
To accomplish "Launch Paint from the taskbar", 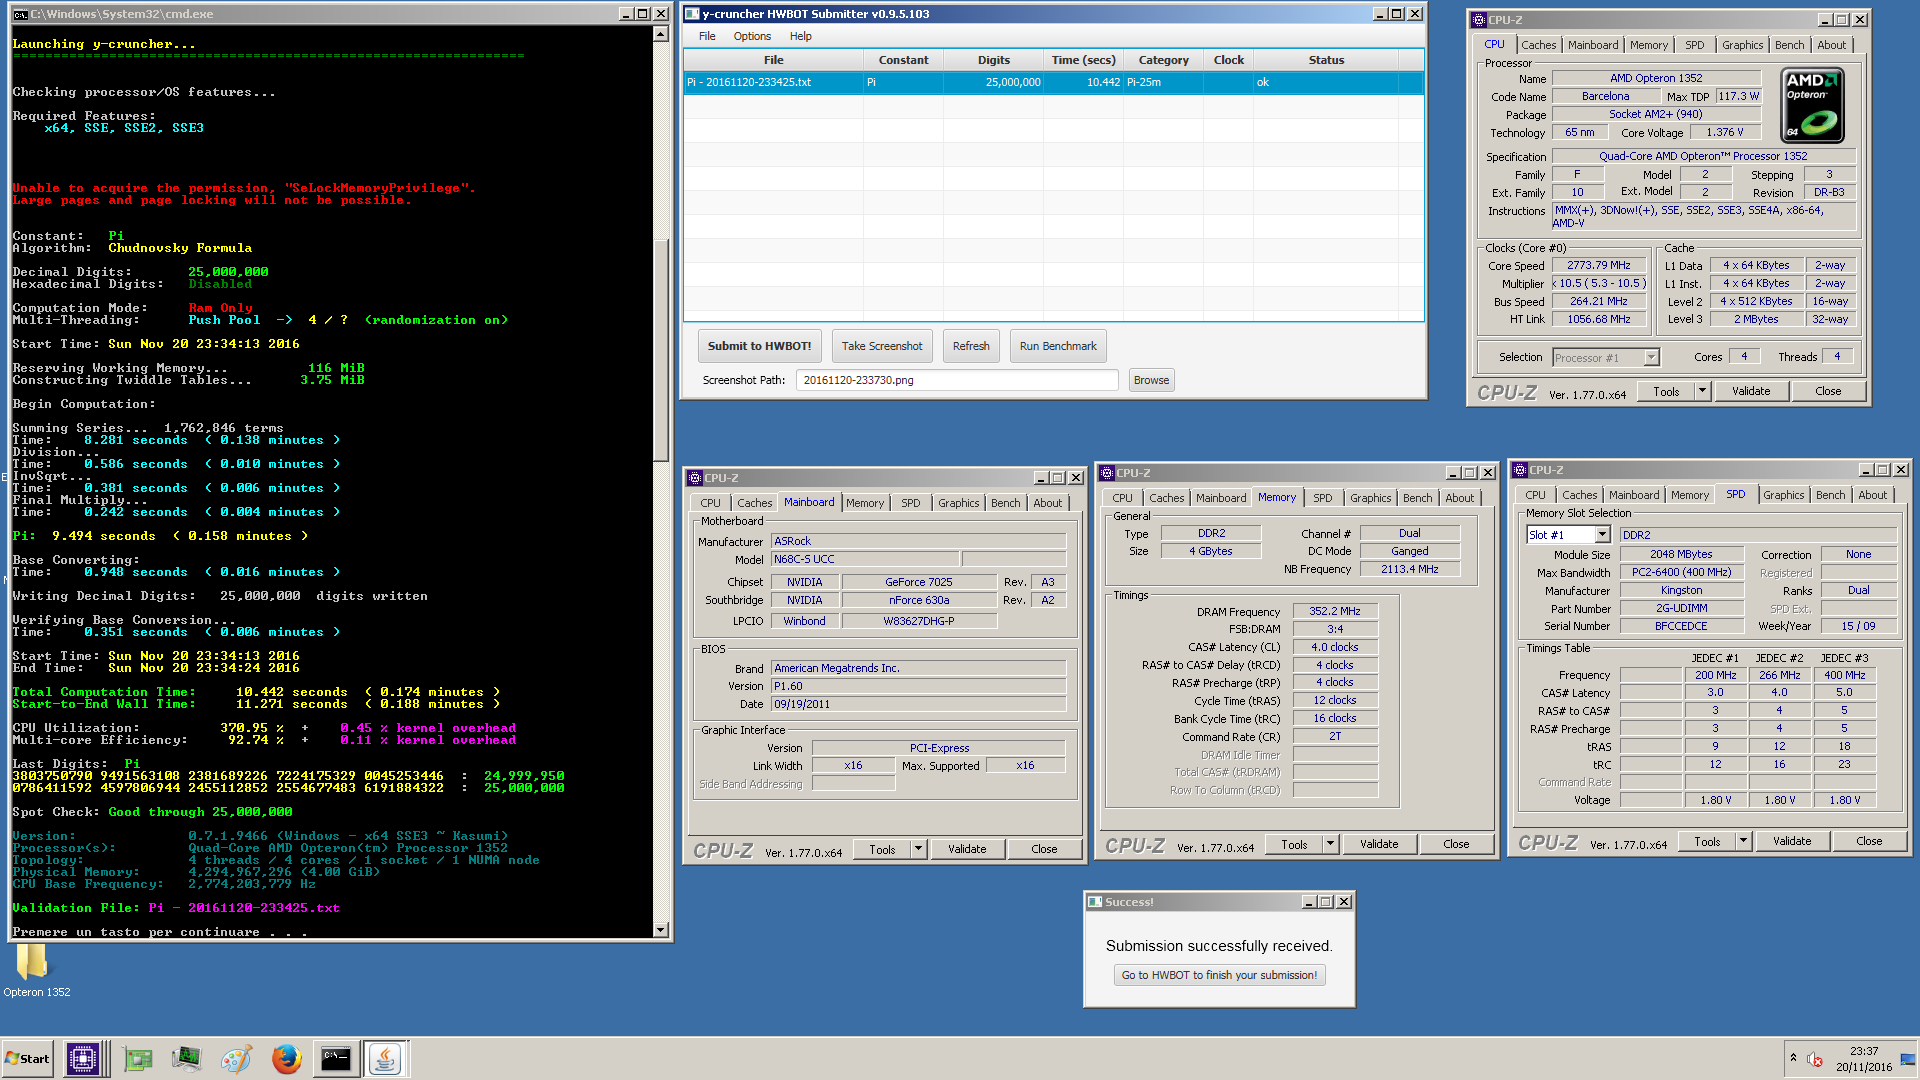I will [x=236, y=1059].
